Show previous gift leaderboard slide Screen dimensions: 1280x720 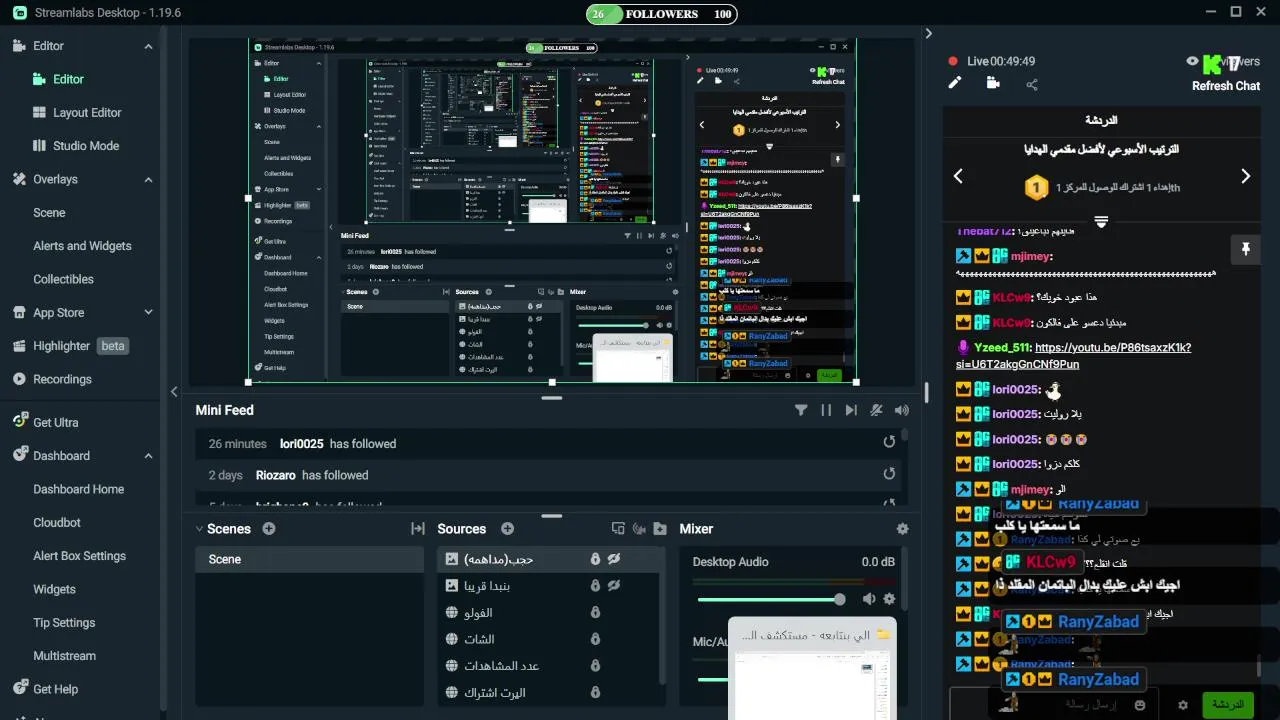(x=958, y=176)
